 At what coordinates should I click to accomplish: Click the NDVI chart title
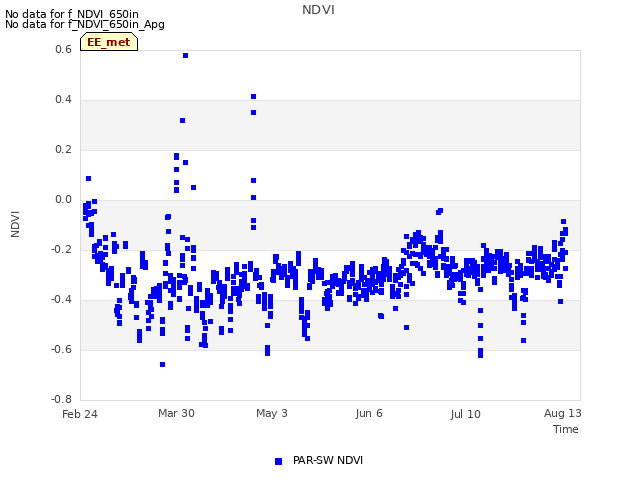coord(318,10)
